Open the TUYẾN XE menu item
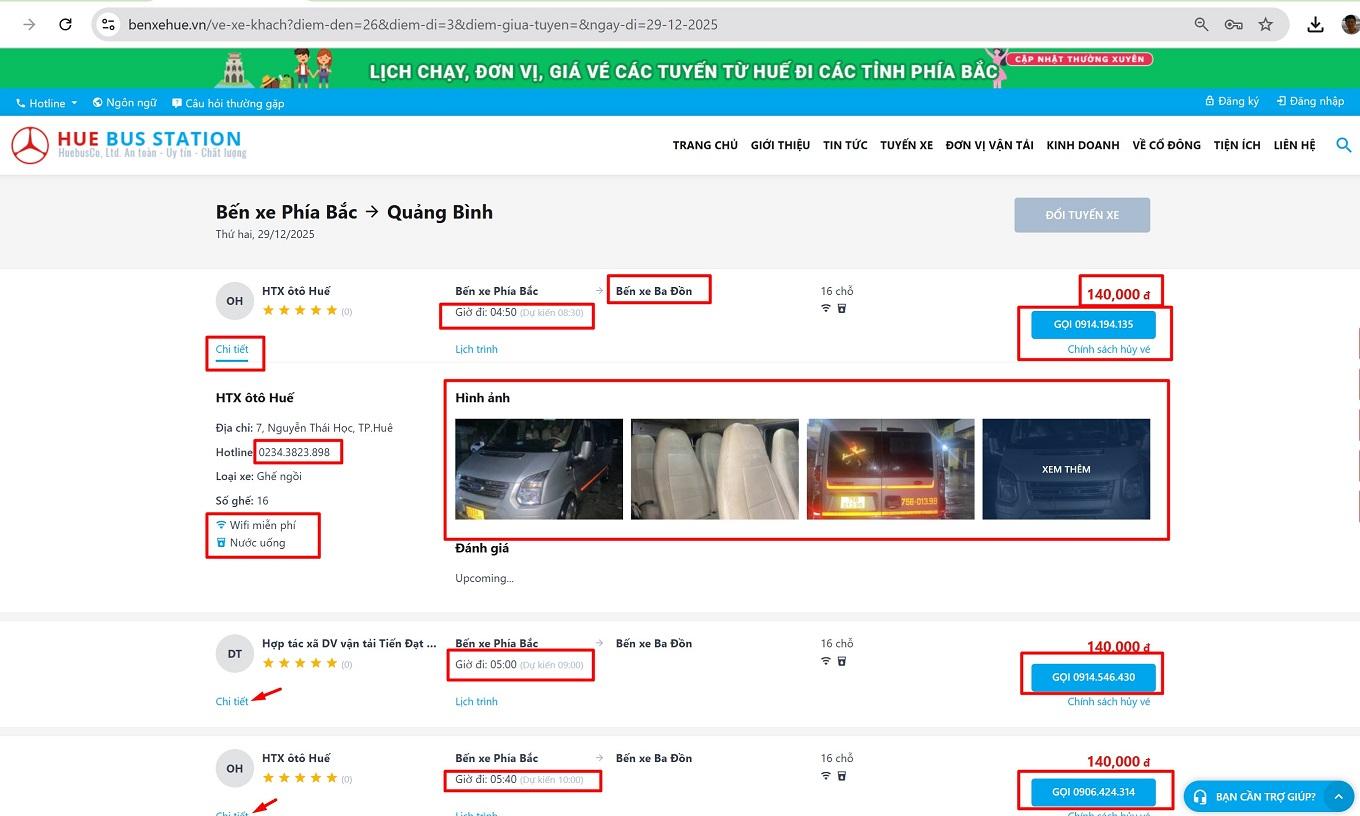 [x=906, y=145]
